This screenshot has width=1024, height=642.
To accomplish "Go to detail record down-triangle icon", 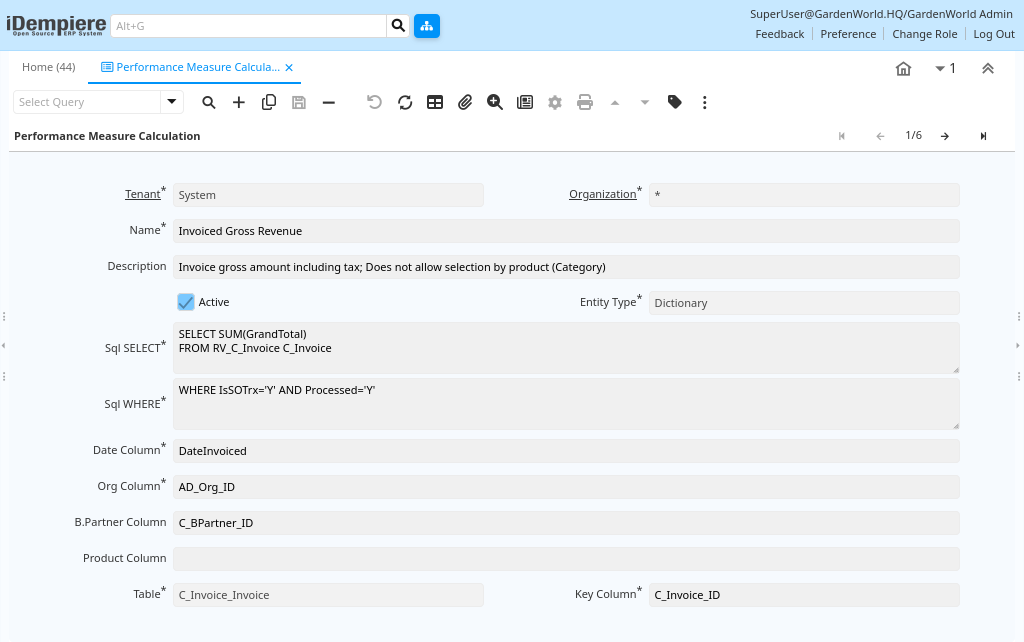I will click(x=645, y=103).
